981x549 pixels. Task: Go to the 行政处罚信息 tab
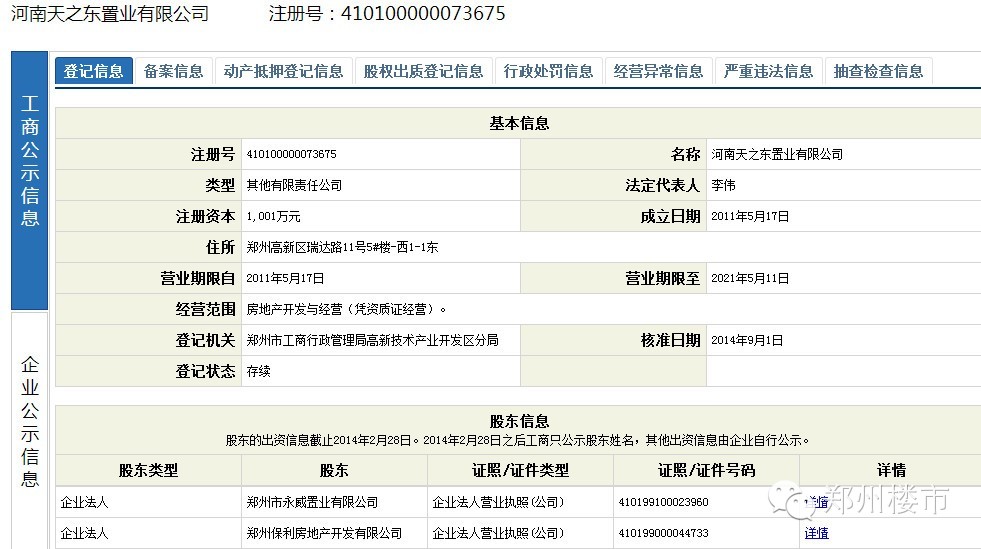tap(549, 71)
